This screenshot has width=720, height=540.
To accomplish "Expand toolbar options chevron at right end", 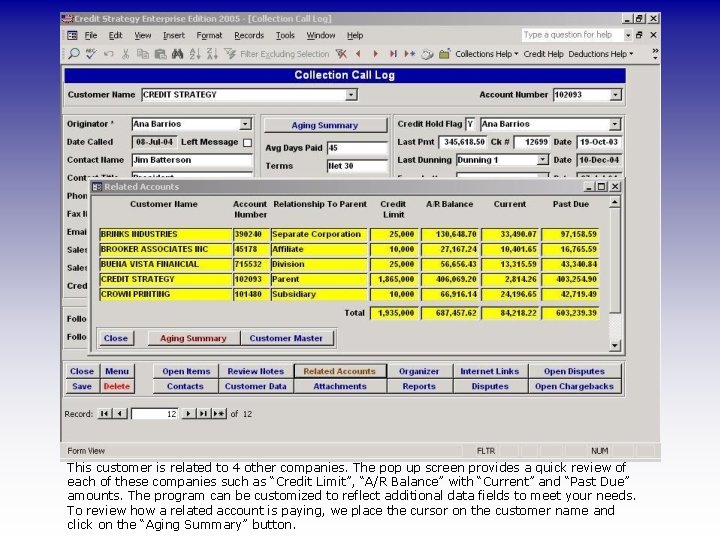I will tap(655, 54).
